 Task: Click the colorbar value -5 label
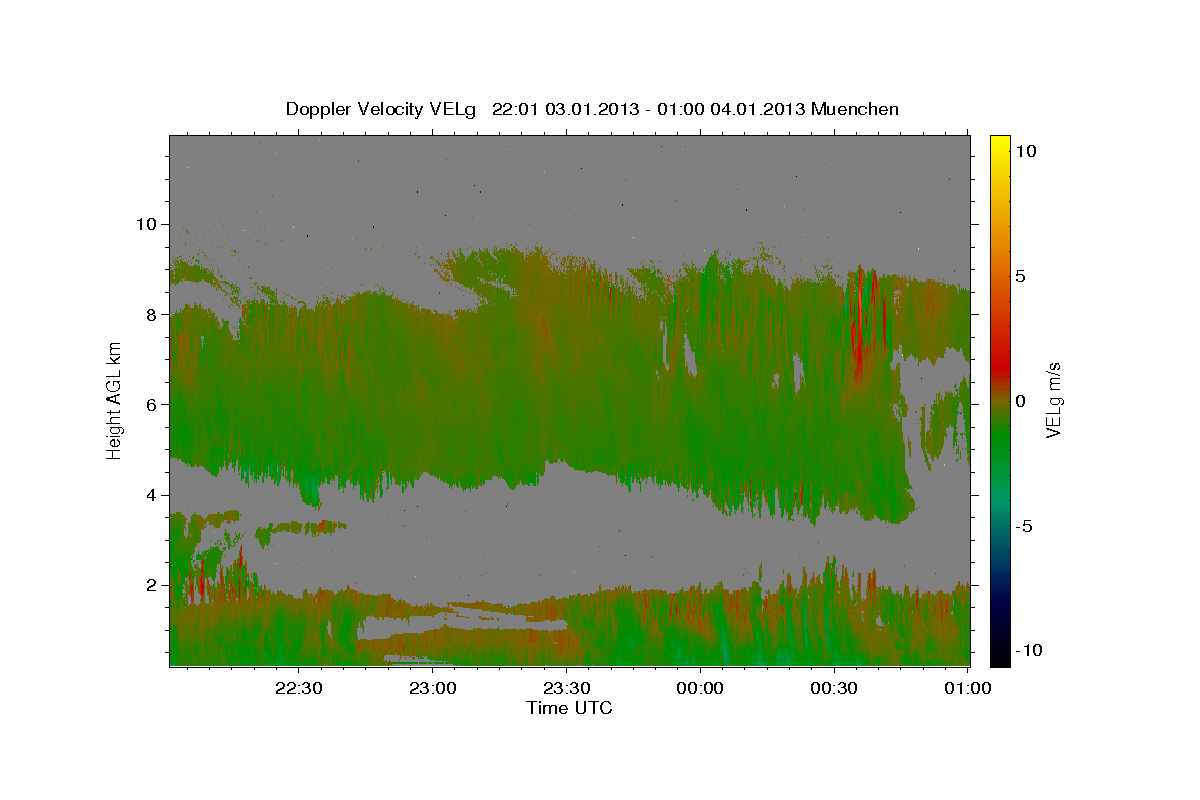point(1025,526)
